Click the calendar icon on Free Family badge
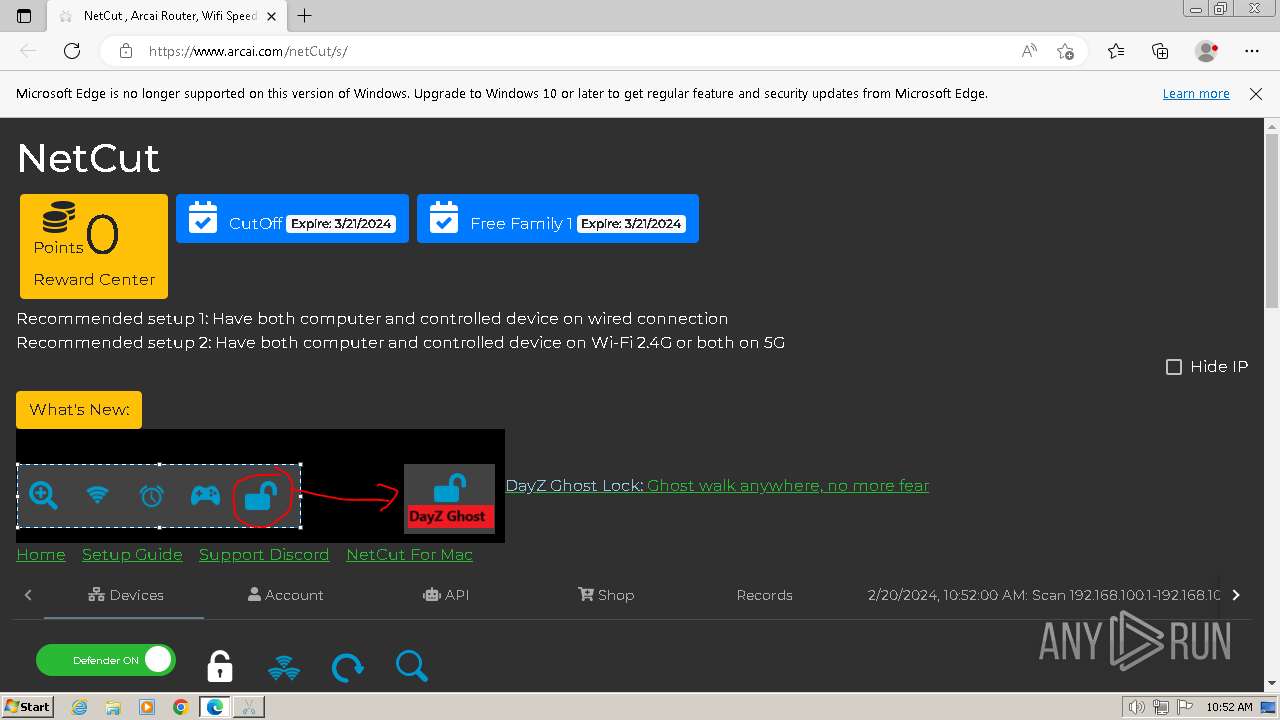Image resolution: width=1280 pixels, height=720 pixels. (444, 218)
